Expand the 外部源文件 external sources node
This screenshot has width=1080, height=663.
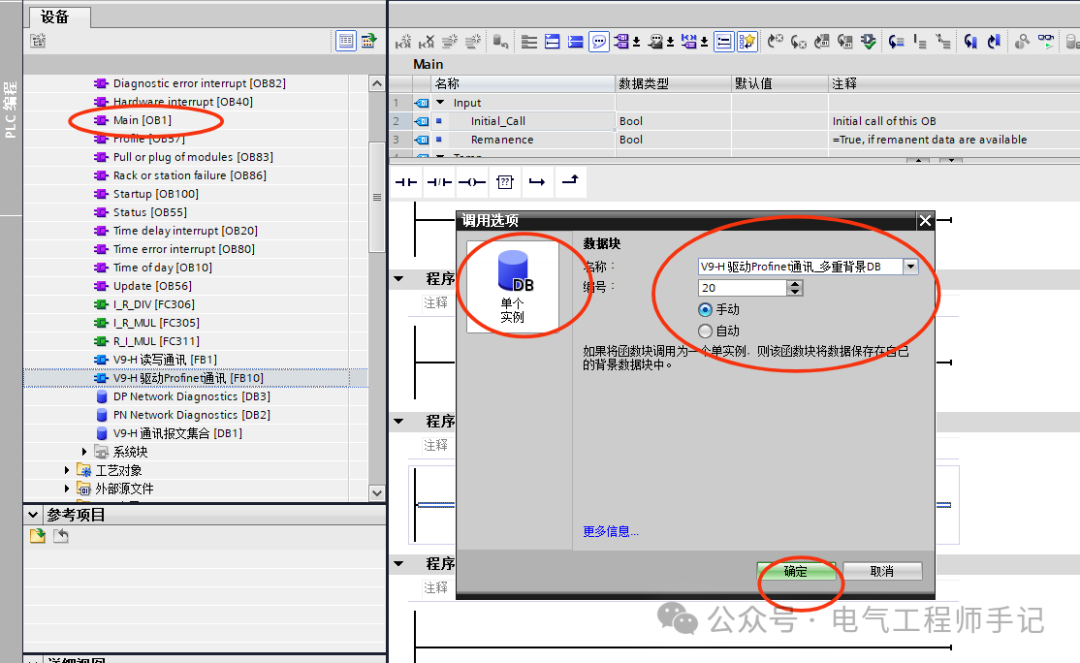pos(67,489)
